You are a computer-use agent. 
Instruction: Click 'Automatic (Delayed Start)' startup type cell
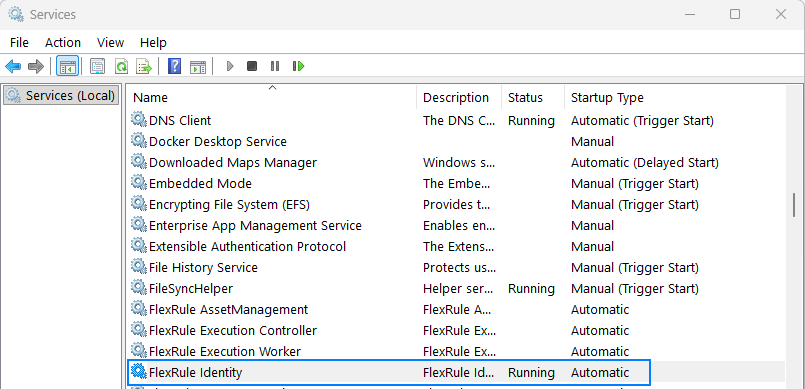pos(645,163)
